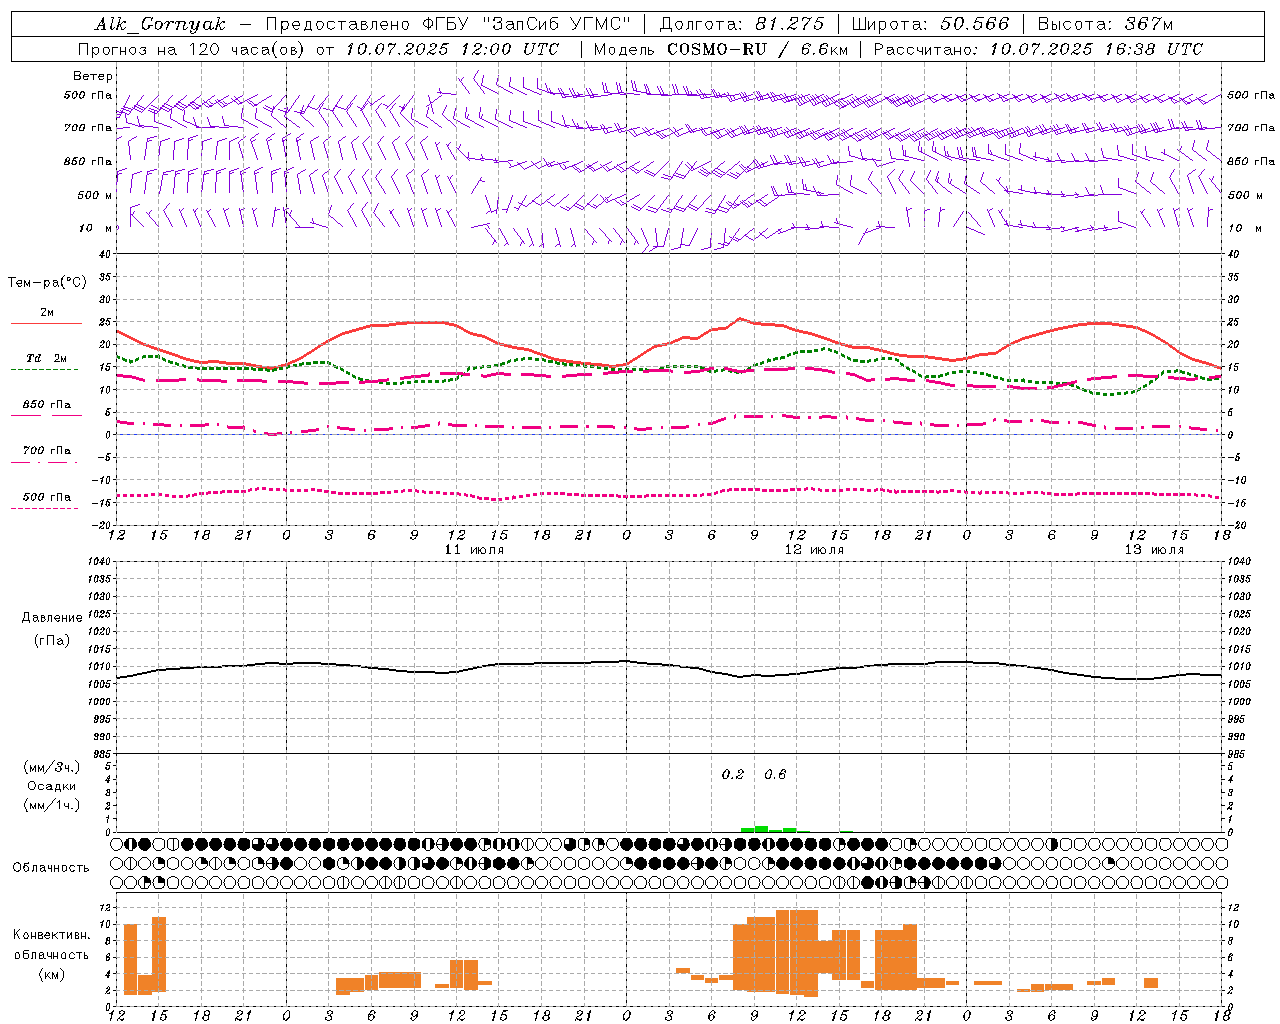Click the '2м' legend label above red line
This screenshot has width=1280, height=1024.
tap(47, 312)
